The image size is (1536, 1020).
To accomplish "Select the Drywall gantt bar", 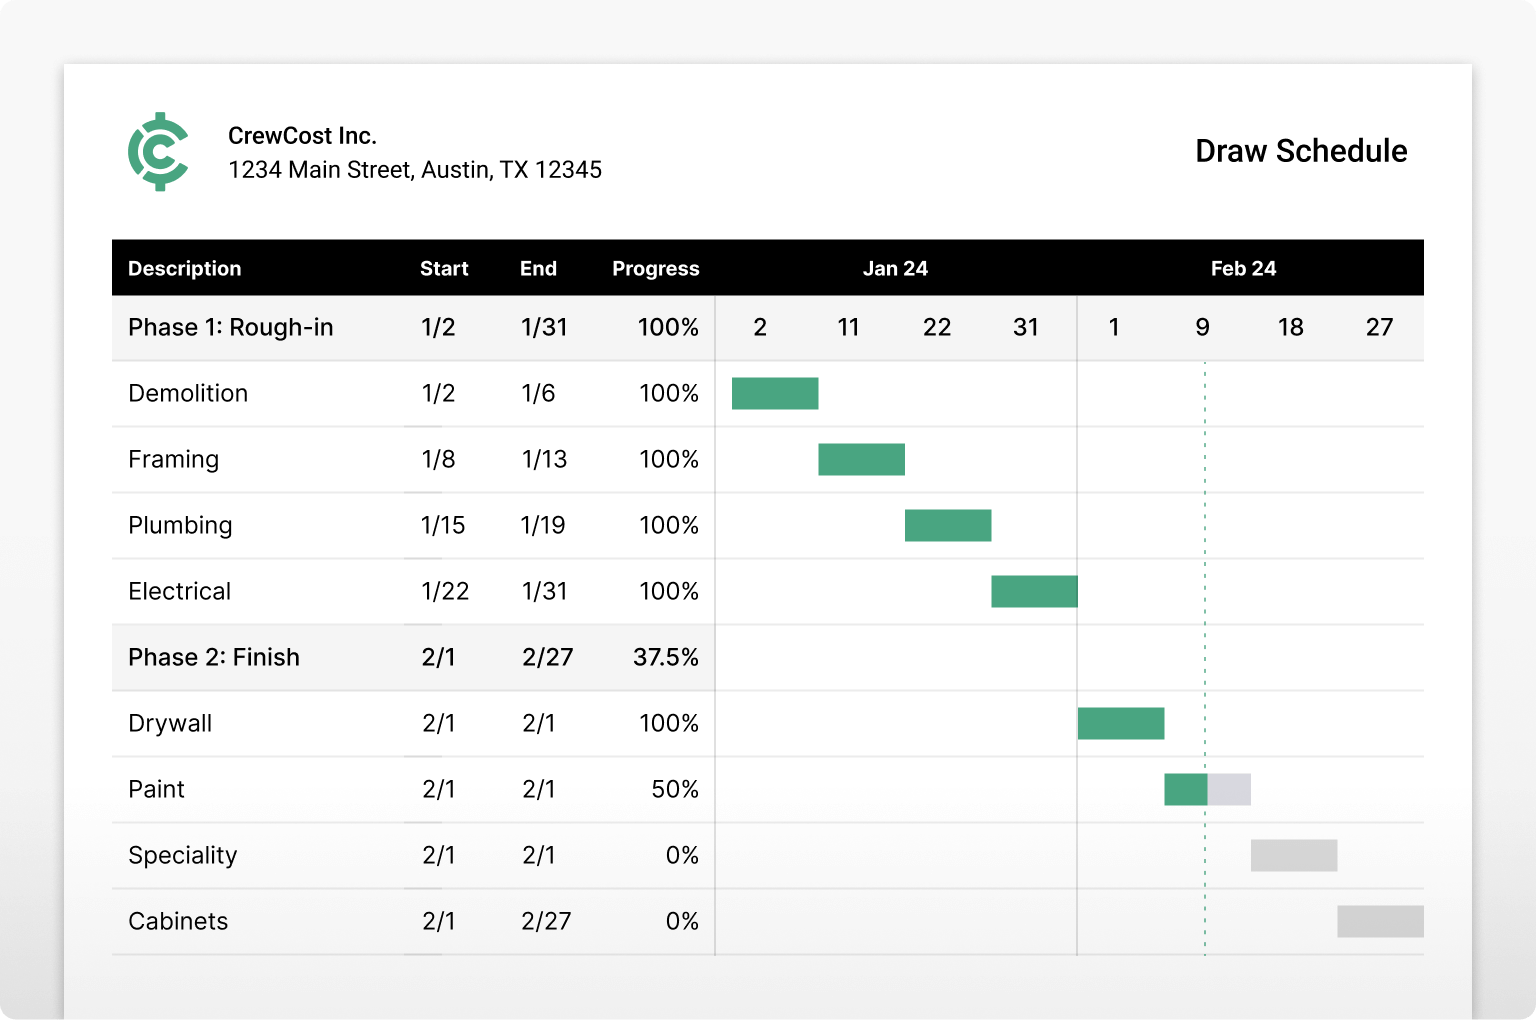I will pos(1120,724).
